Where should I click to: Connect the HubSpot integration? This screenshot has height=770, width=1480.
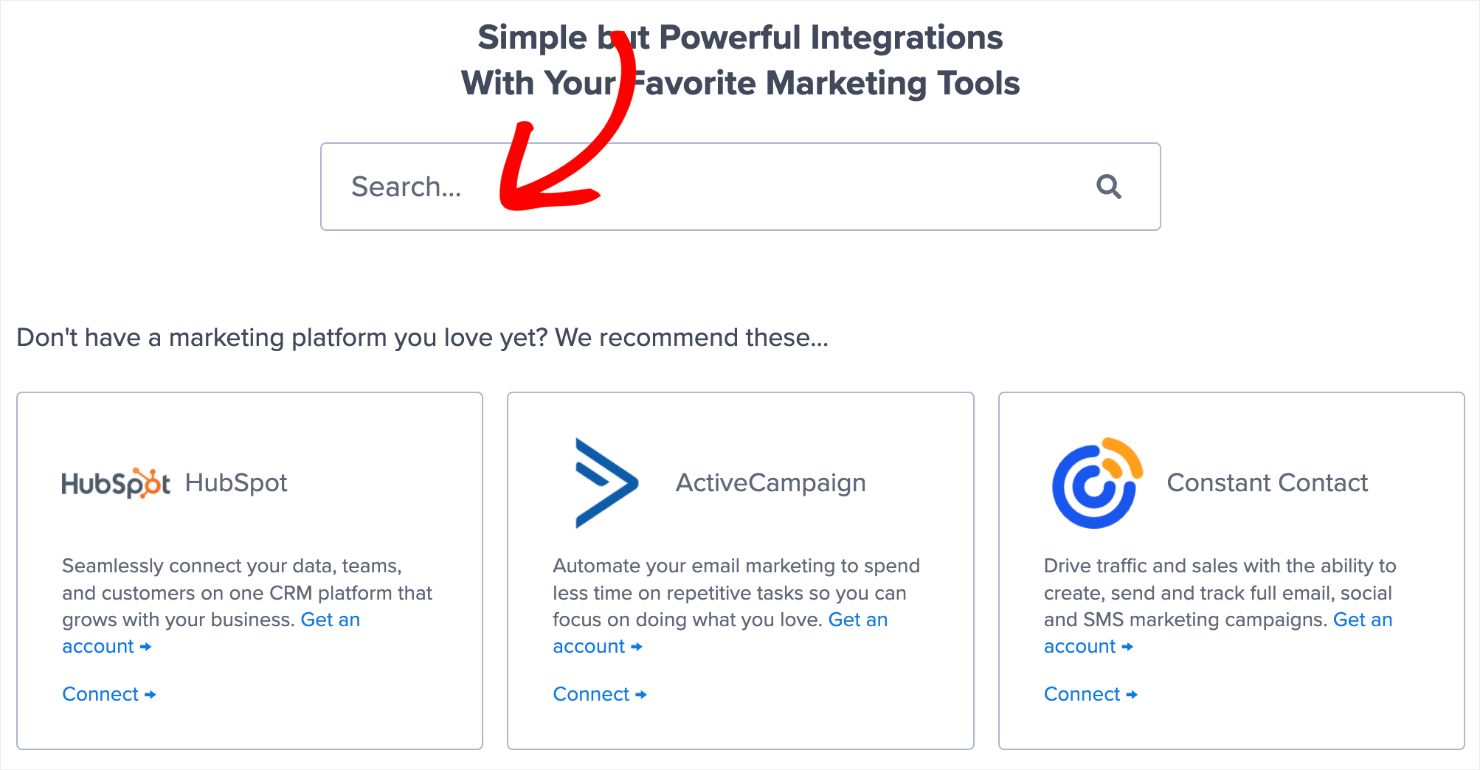(109, 694)
